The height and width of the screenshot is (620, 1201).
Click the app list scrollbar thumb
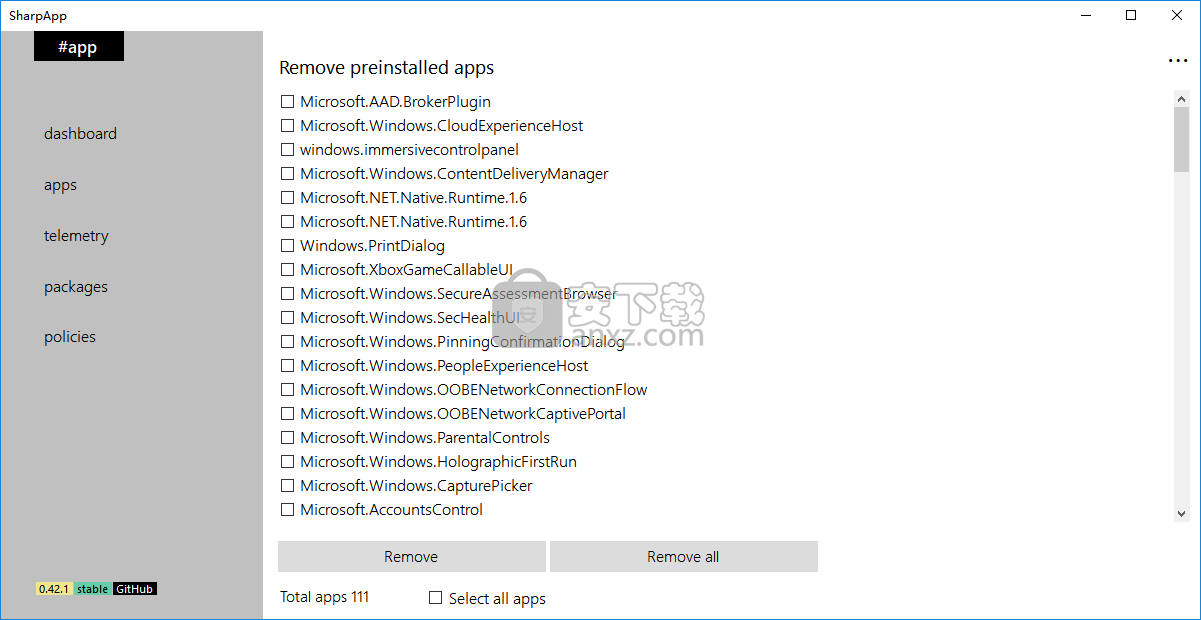(1181, 140)
